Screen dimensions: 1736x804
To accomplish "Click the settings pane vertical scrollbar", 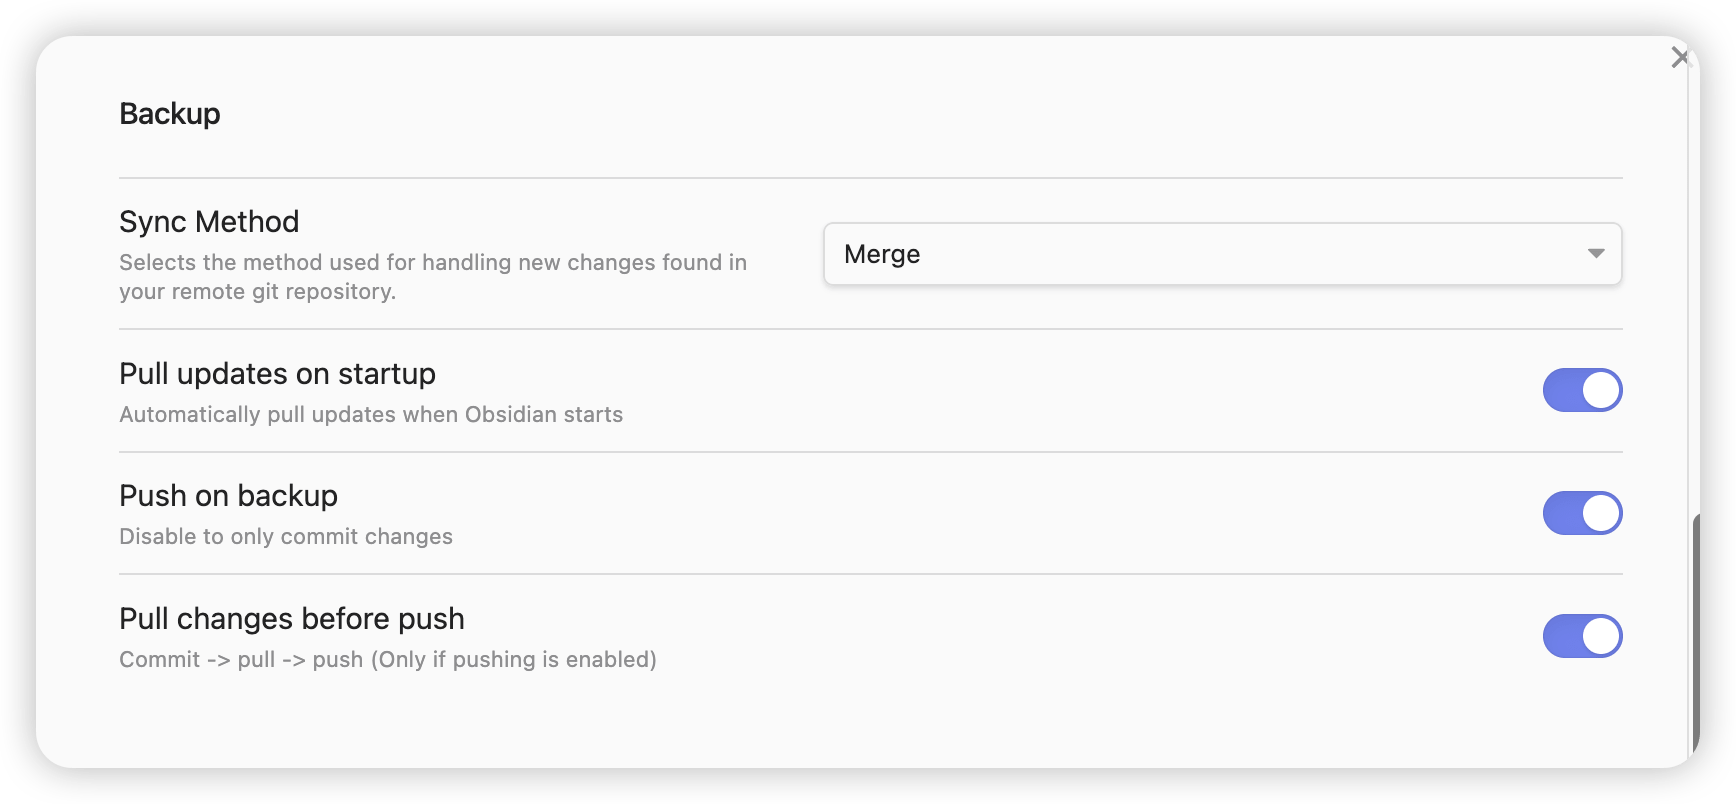I will (1695, 634).
